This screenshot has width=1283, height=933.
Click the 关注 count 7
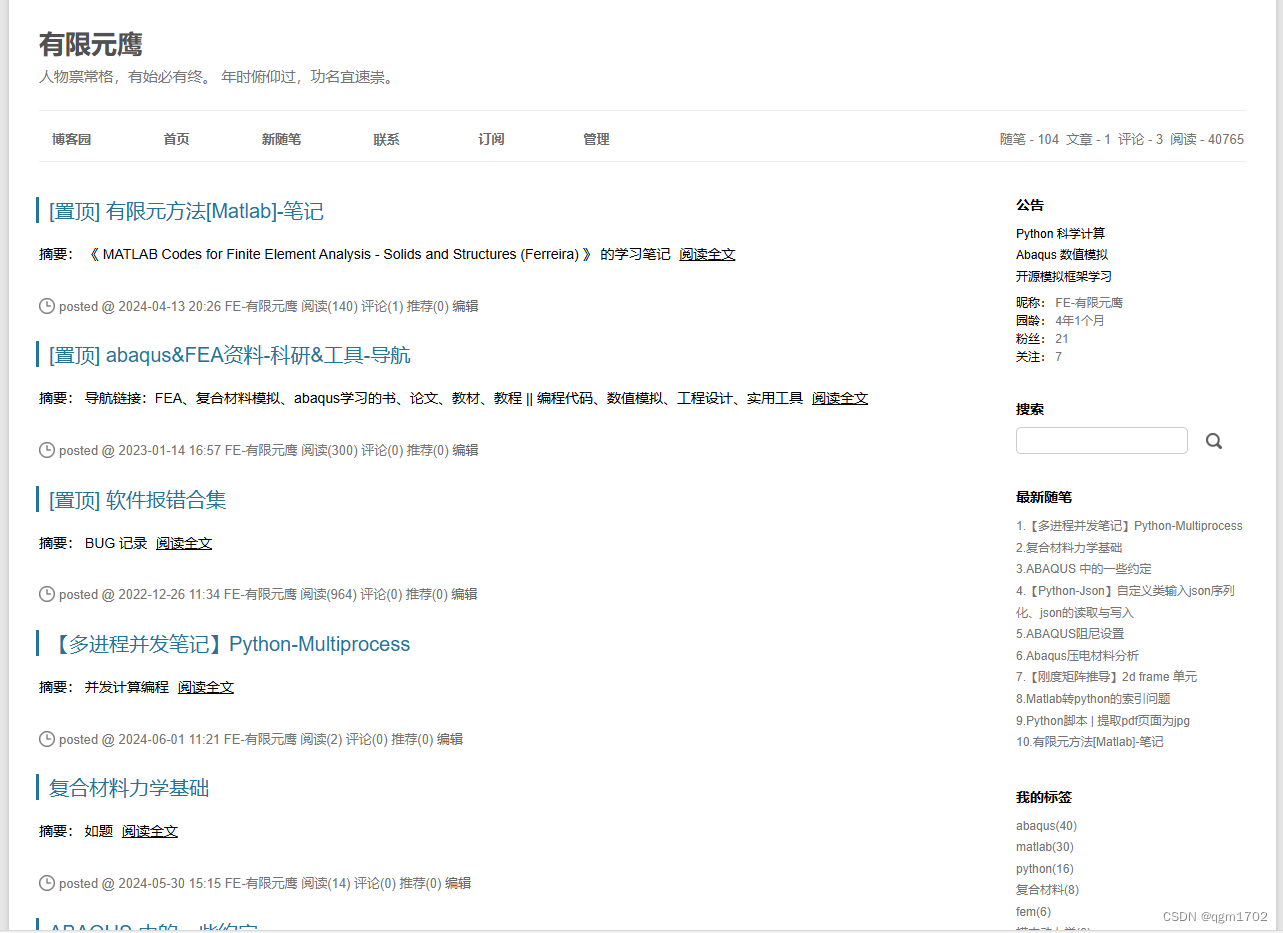(x=1059, y=357)
